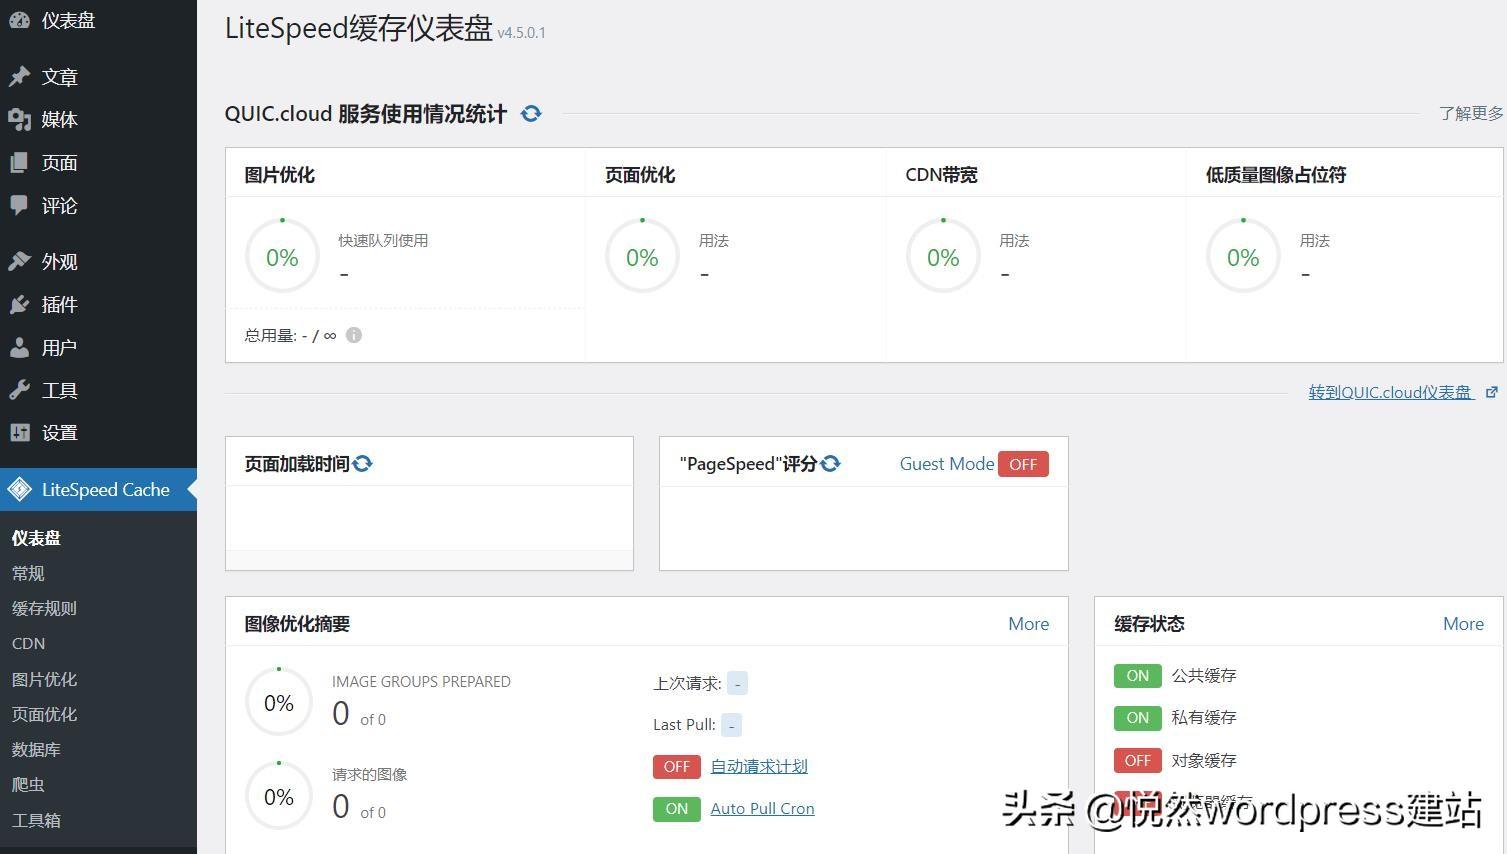Click More in 图像优化摘要 panel
Viewport: 1507px width, 854px height.
coord(1028,624)
